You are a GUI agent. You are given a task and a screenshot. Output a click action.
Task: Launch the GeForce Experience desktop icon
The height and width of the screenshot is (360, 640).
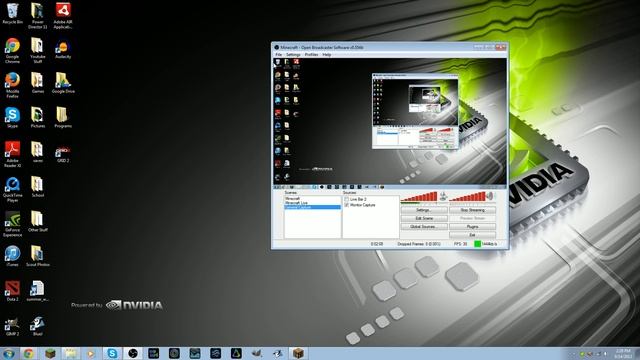coord(12,224)
